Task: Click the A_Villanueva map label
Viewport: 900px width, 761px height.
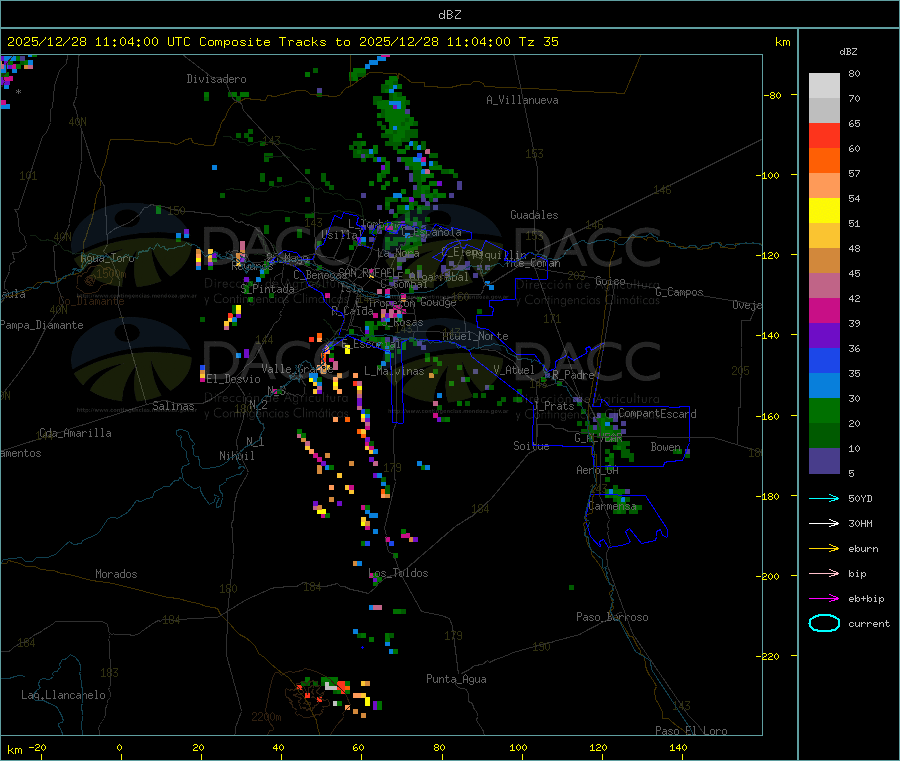Action: coord(522,100)
